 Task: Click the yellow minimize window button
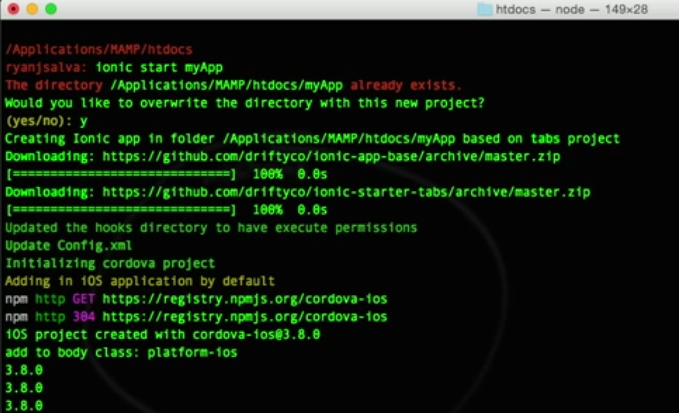32,9
